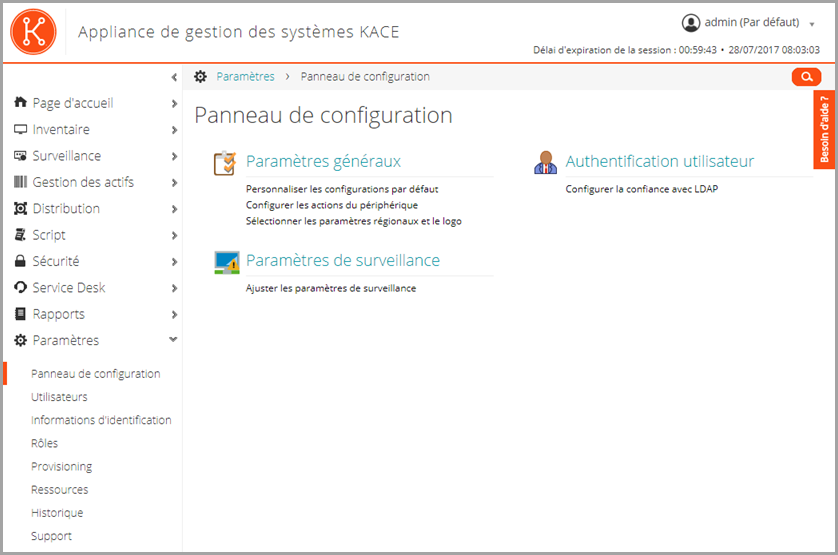Expand the Surveillance submenu chevron
Screen dimensions: 838x555
click(x=174, y=156)
